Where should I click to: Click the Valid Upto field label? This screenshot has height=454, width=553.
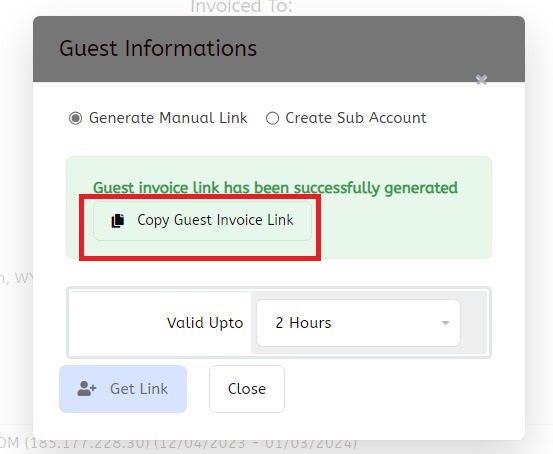point(205,323)
